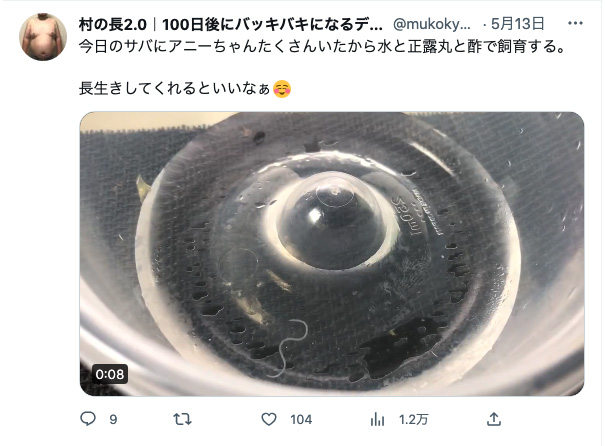Click the tweet text mentioning 正露丸
Viewport: 605px width, 446px height.
coord(323,47)
